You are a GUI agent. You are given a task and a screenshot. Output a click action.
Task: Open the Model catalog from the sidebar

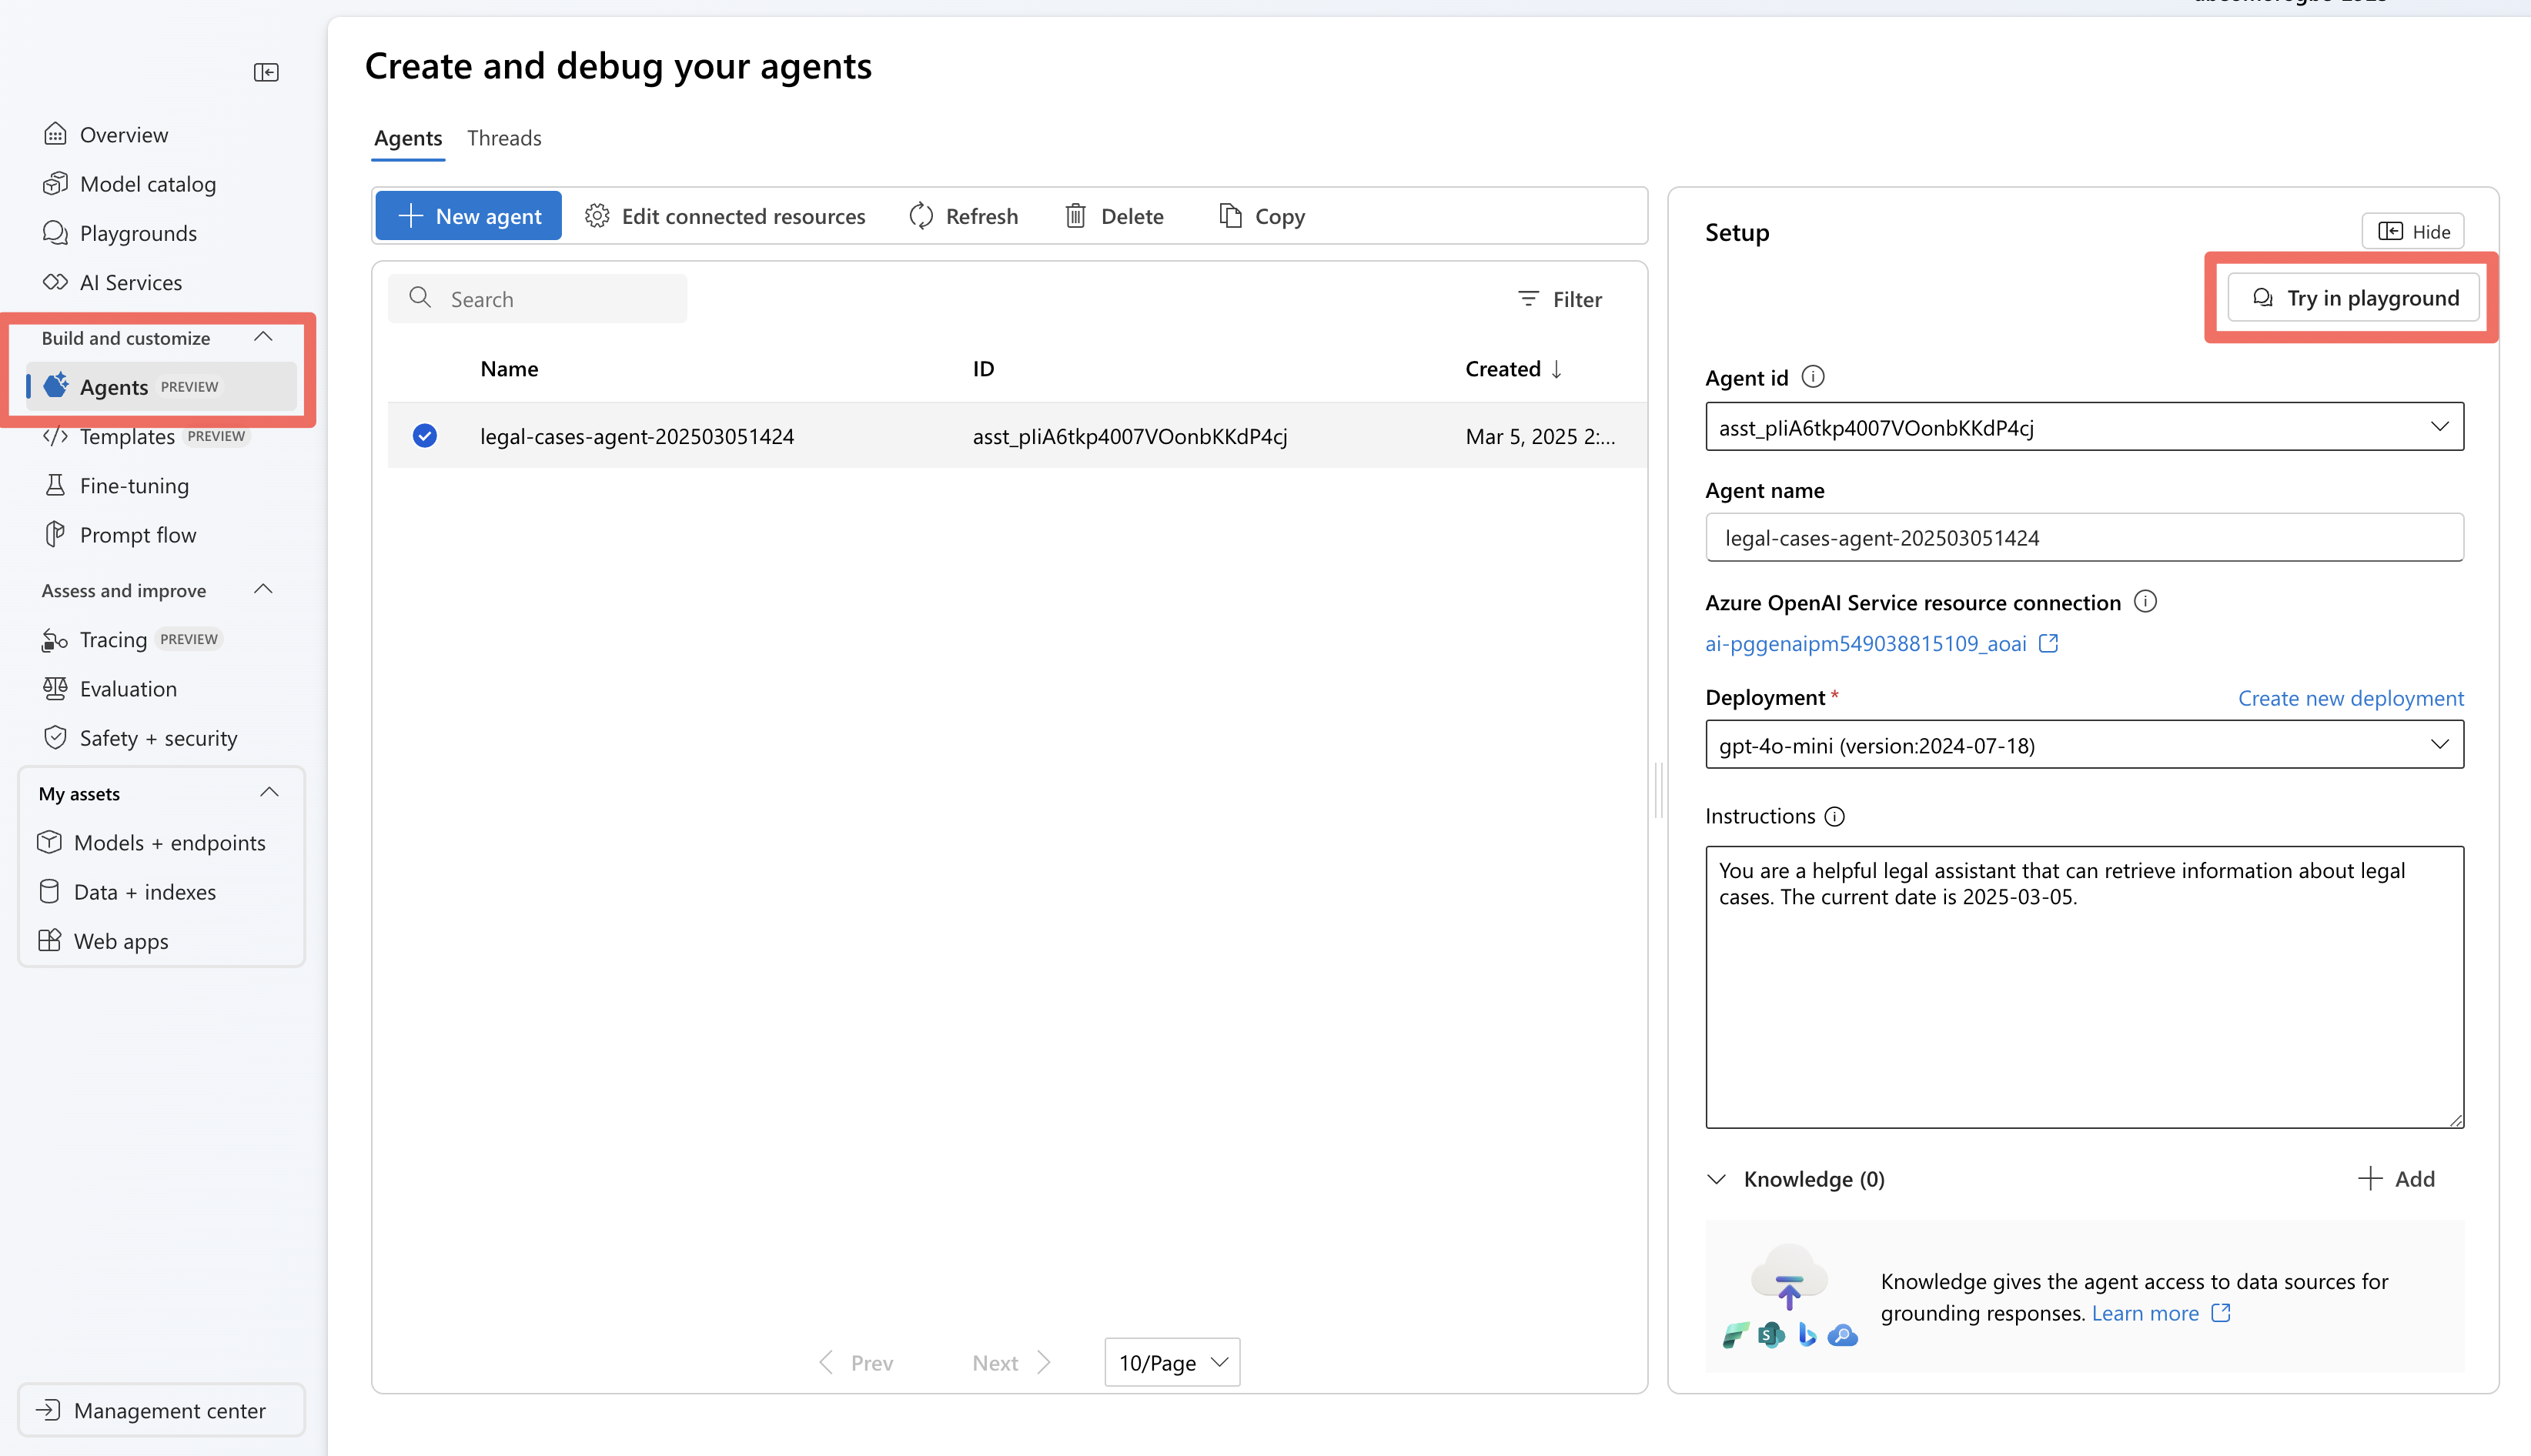(x=148, y=183)
